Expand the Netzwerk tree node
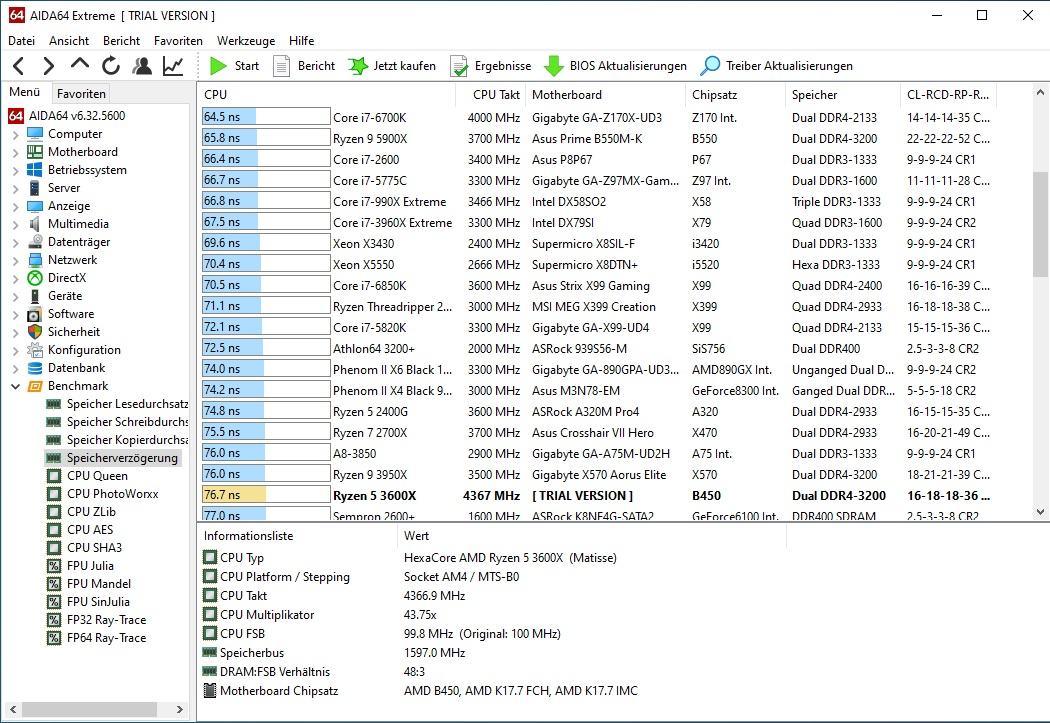 point(15,260)
